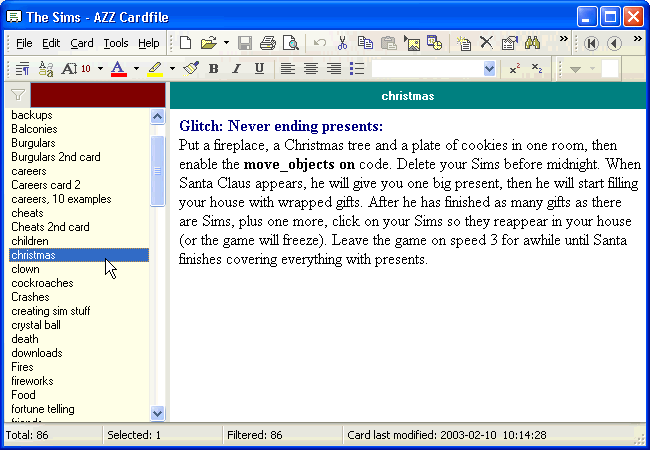Open a file with folder icon
Viewport: 650px width, 450px height.
209,43
